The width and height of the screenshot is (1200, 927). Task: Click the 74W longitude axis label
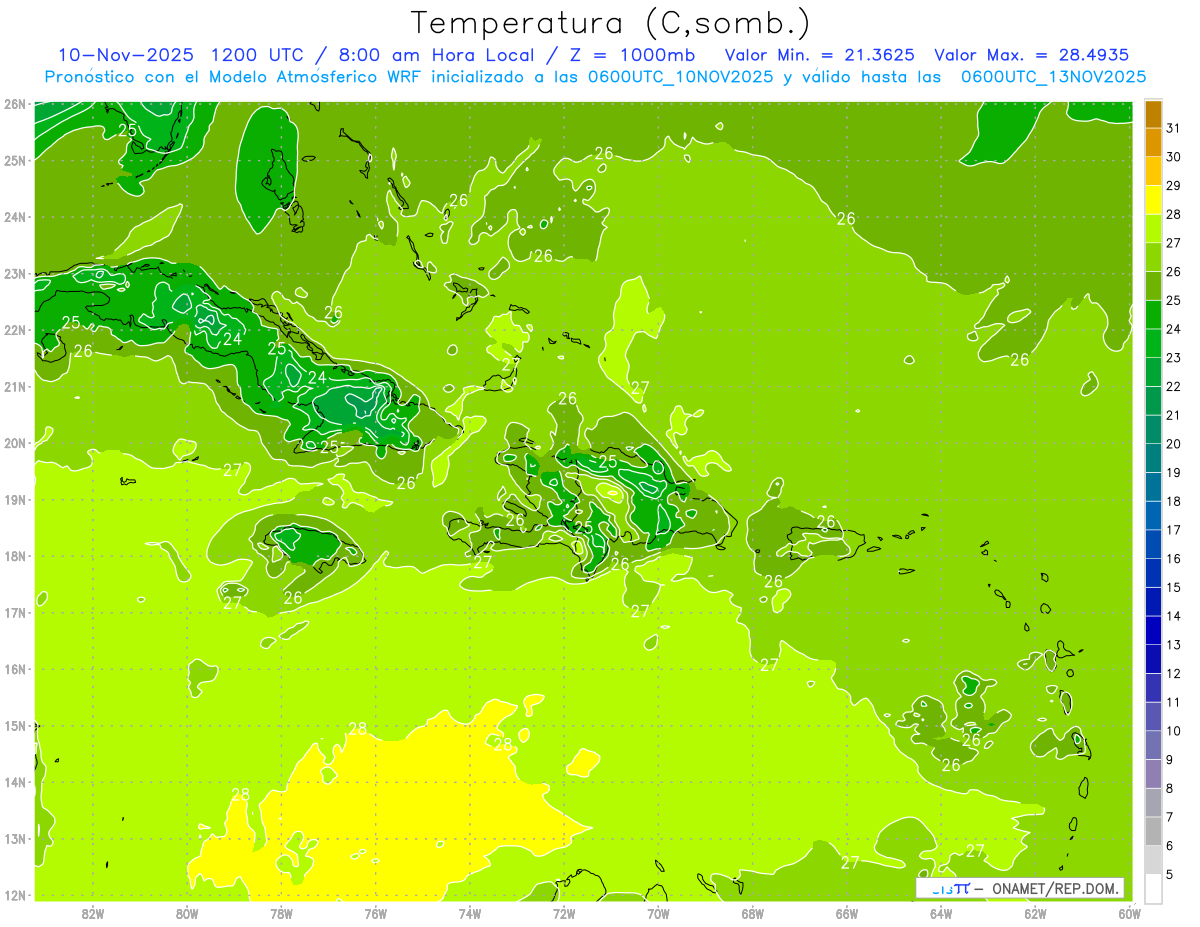pos(469,913)
